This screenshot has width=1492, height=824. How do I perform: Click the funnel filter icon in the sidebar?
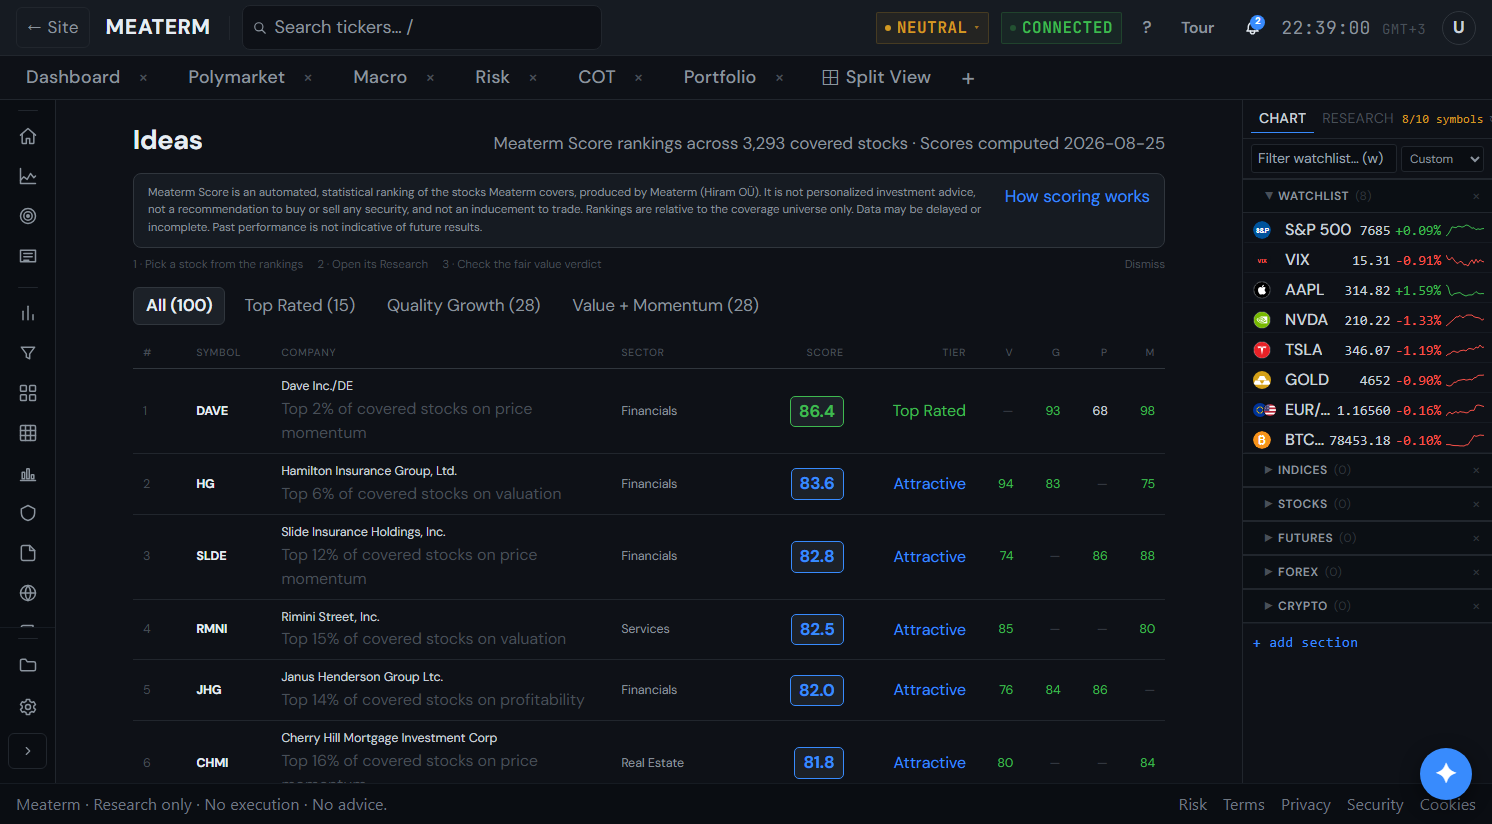coord(28,353)
